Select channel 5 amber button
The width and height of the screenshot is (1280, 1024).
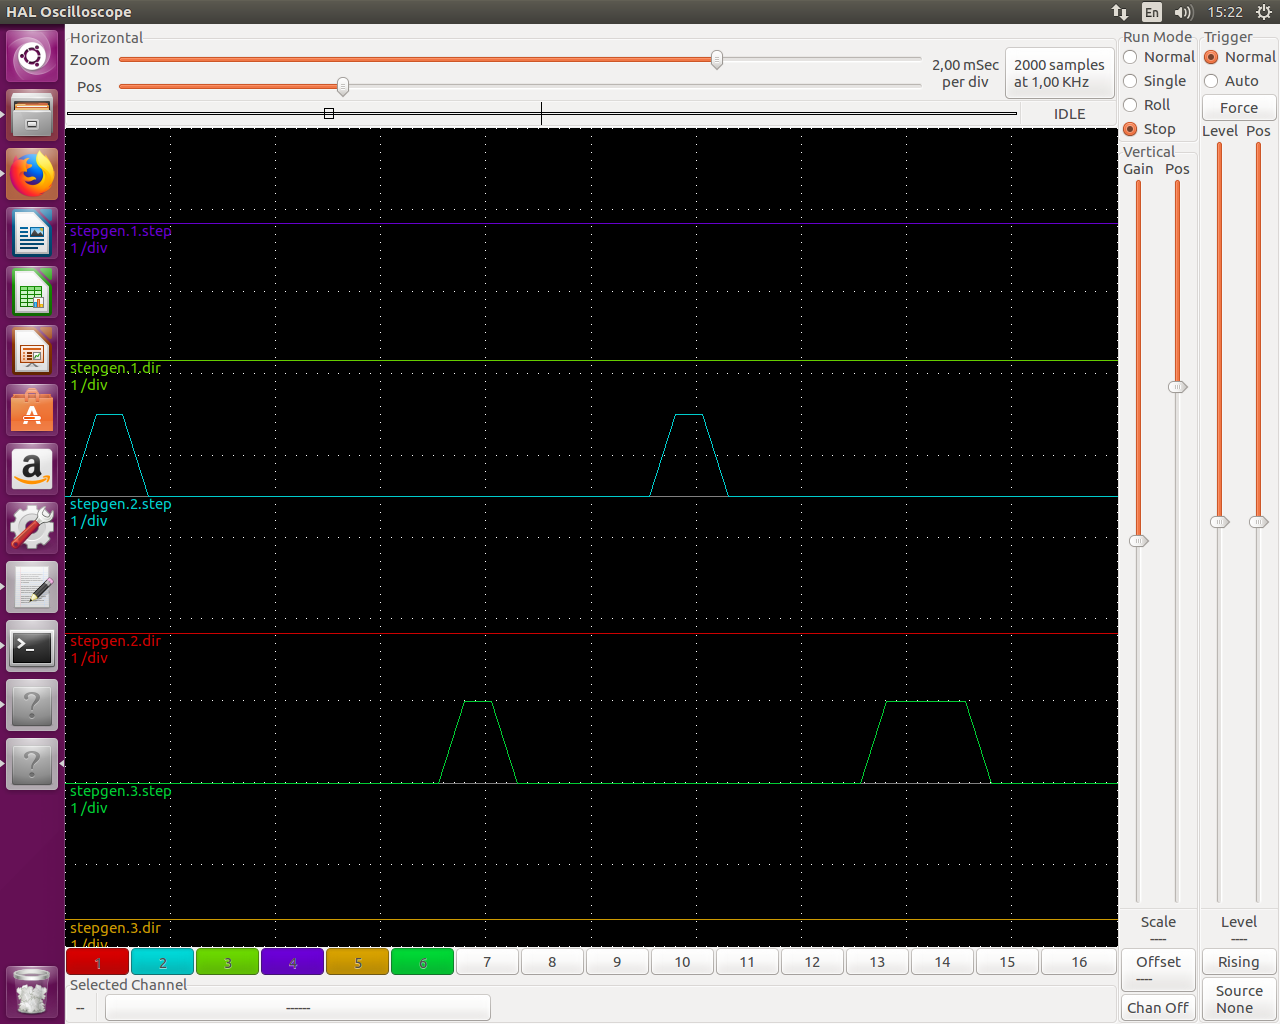(357, 962)
